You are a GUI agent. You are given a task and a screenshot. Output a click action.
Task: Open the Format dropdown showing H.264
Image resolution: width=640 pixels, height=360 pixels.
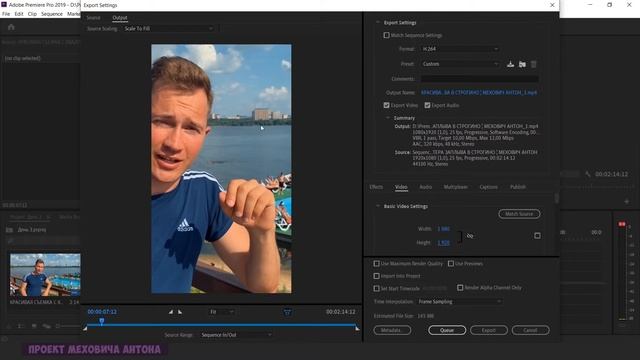click(x=460, y=49)
